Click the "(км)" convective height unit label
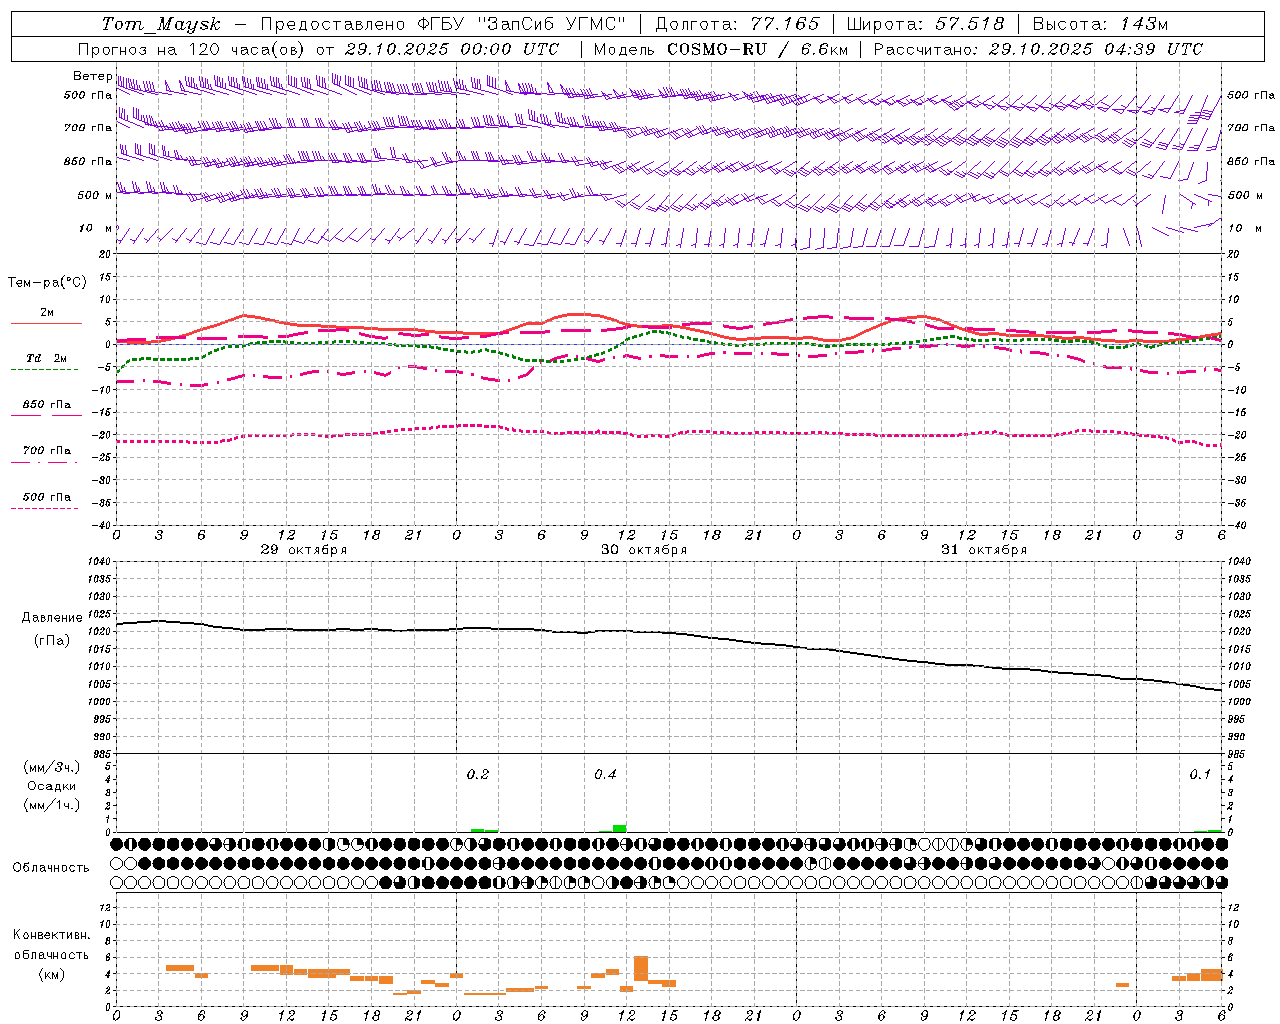This screenshot has height=1024, width=1280. click(52, 974)
